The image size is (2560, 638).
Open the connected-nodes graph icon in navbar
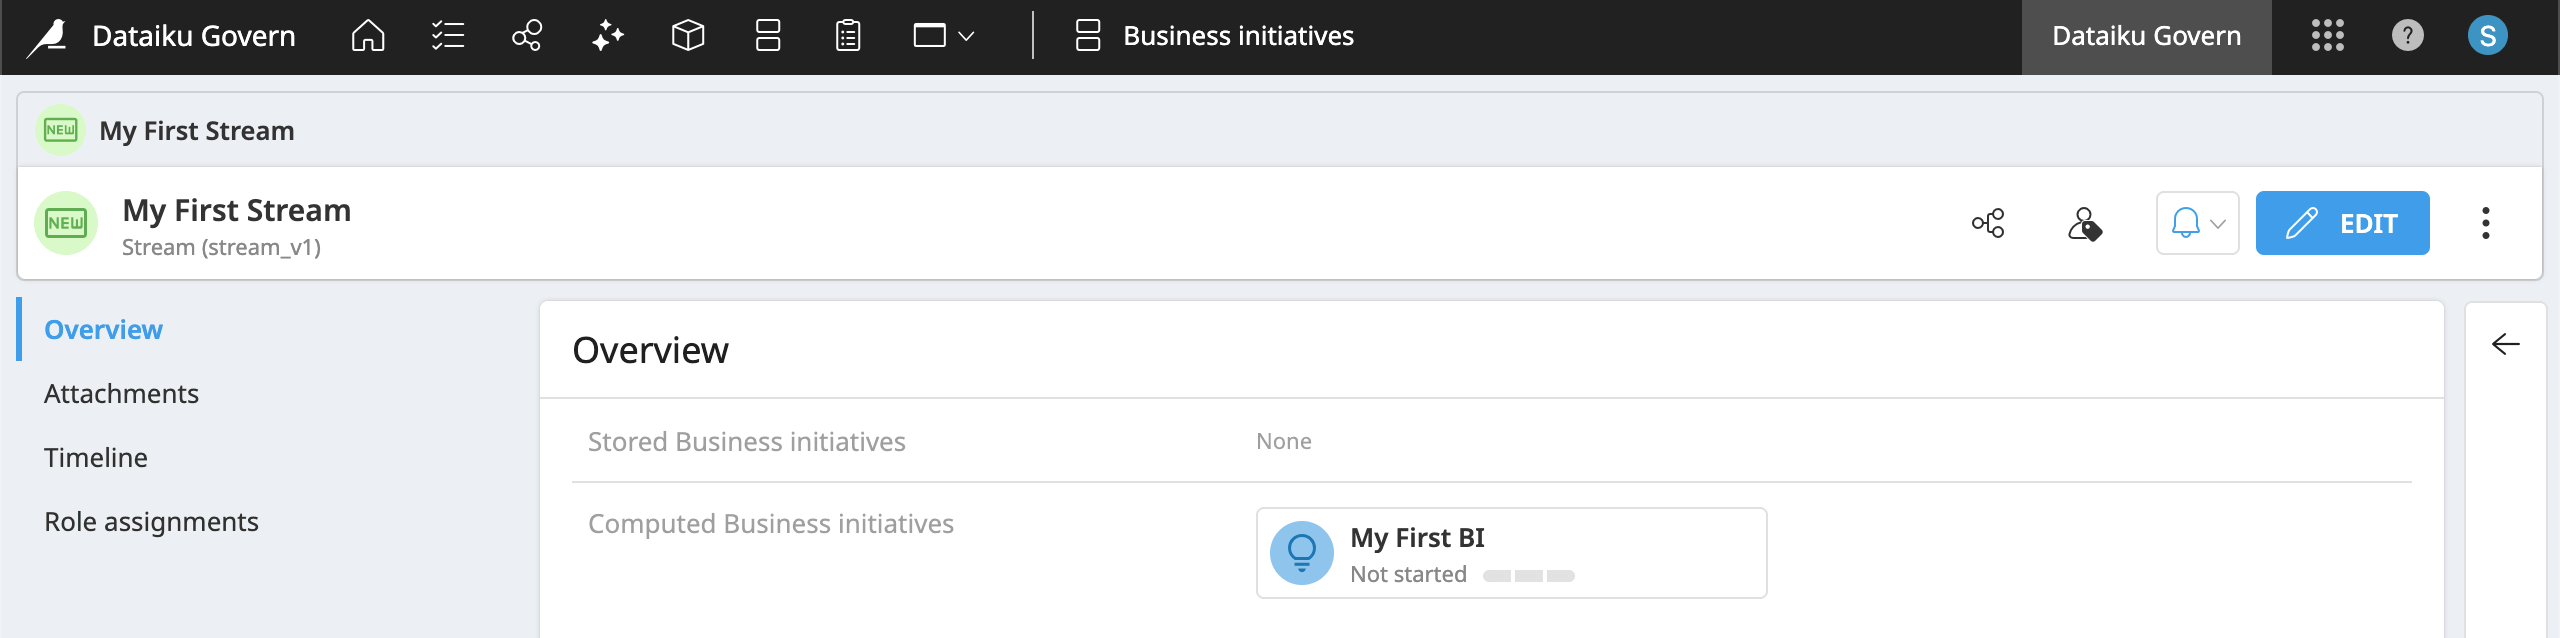point(527,37)
